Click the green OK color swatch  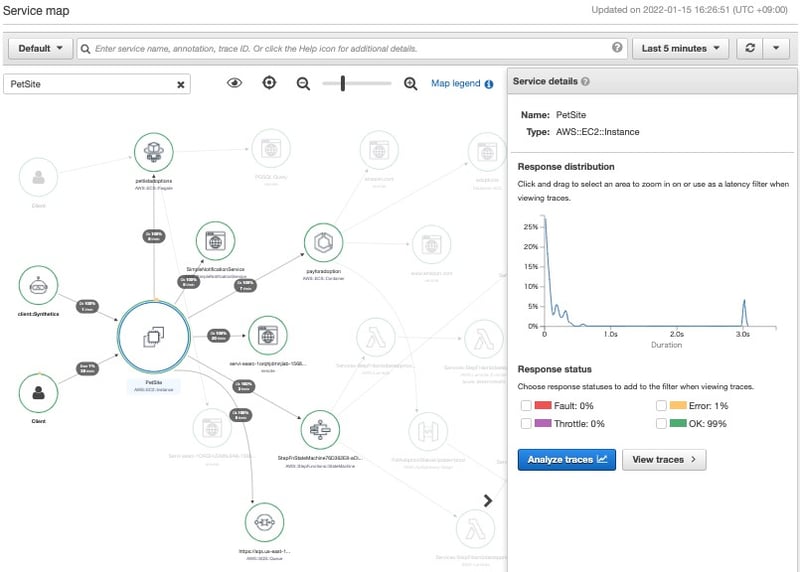678,423
